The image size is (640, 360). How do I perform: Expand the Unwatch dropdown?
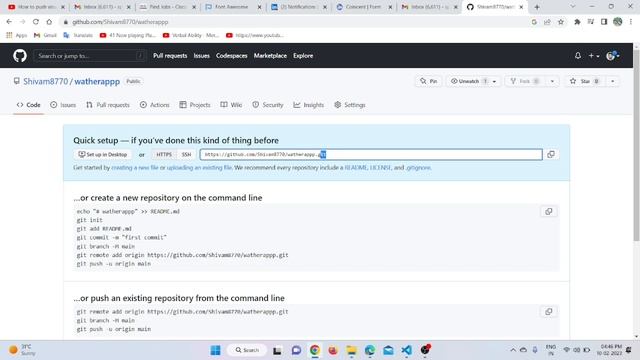point(494,81)
